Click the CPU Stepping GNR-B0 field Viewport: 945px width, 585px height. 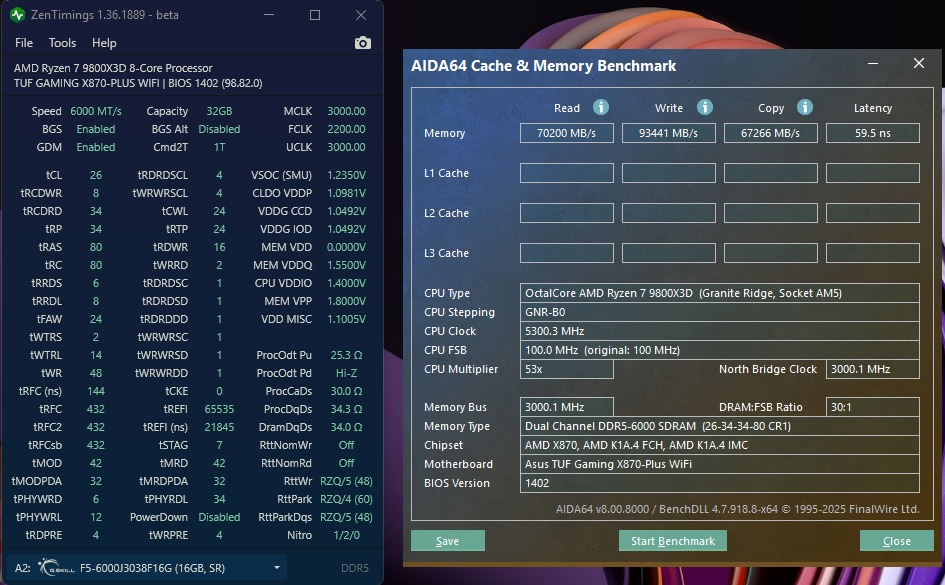pyautogui.click(x=720, y=312)
